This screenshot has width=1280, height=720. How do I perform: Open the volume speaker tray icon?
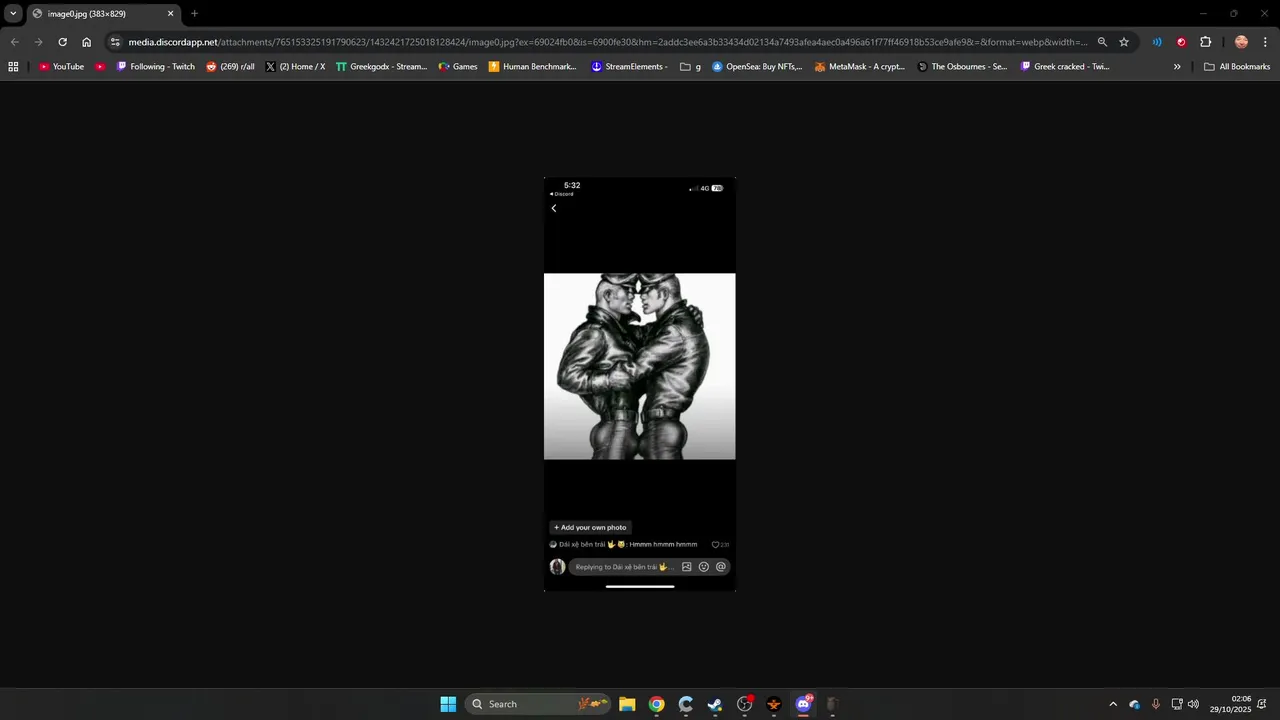[x=1193, y=704]
